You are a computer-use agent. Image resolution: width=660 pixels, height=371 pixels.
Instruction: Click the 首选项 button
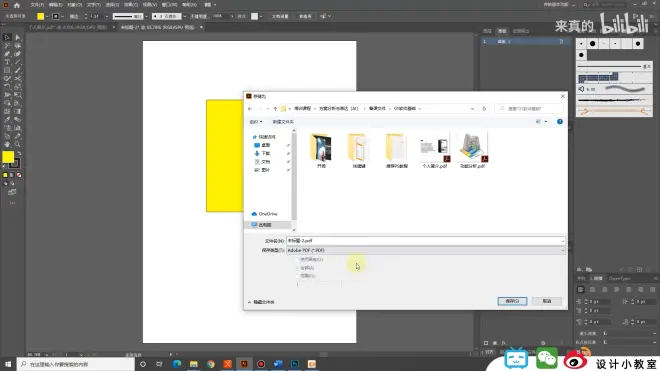click(x=305, y=16)
